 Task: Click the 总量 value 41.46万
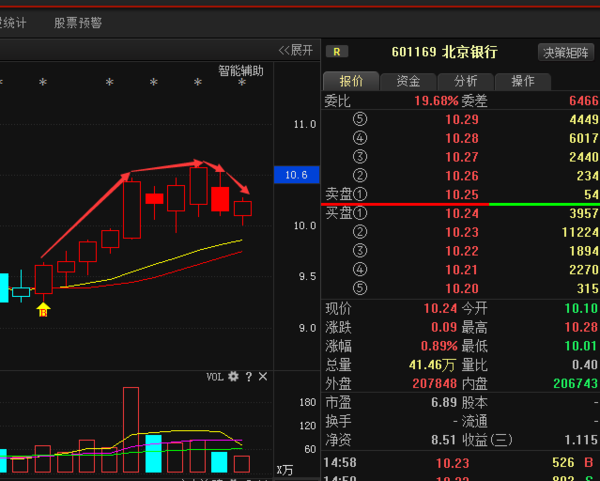pyautogui.click(x=432, y=365)
